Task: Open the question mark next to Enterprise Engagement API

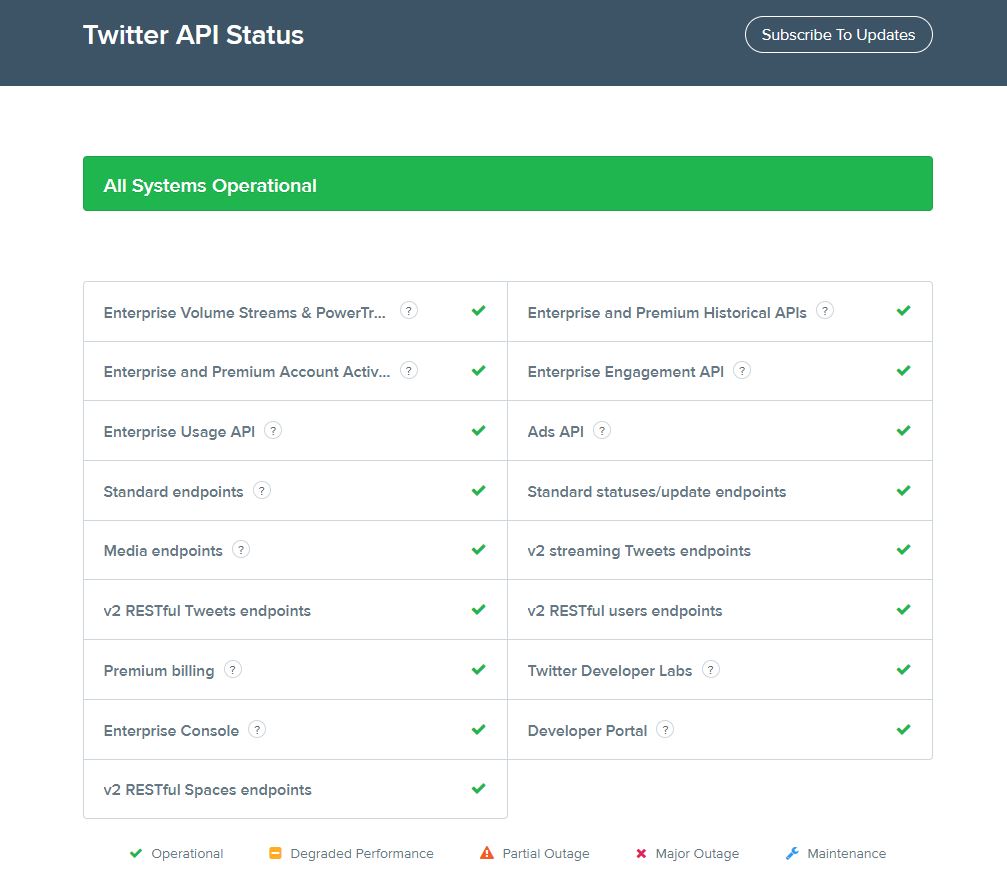Action: (742, 371)
